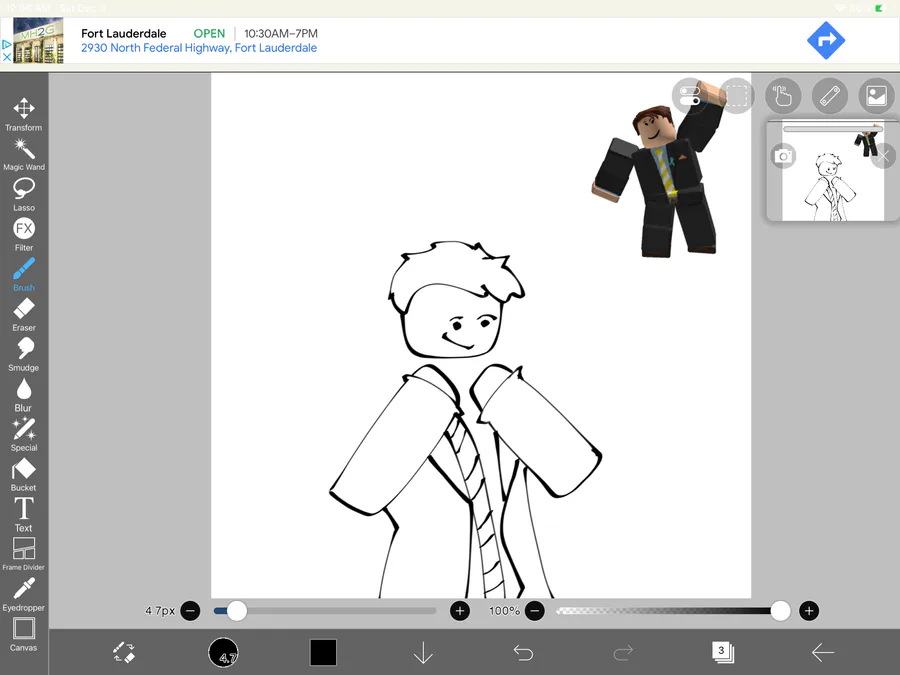Select the Lasso tool
The image size is (900, 675).
pos(24,195)
